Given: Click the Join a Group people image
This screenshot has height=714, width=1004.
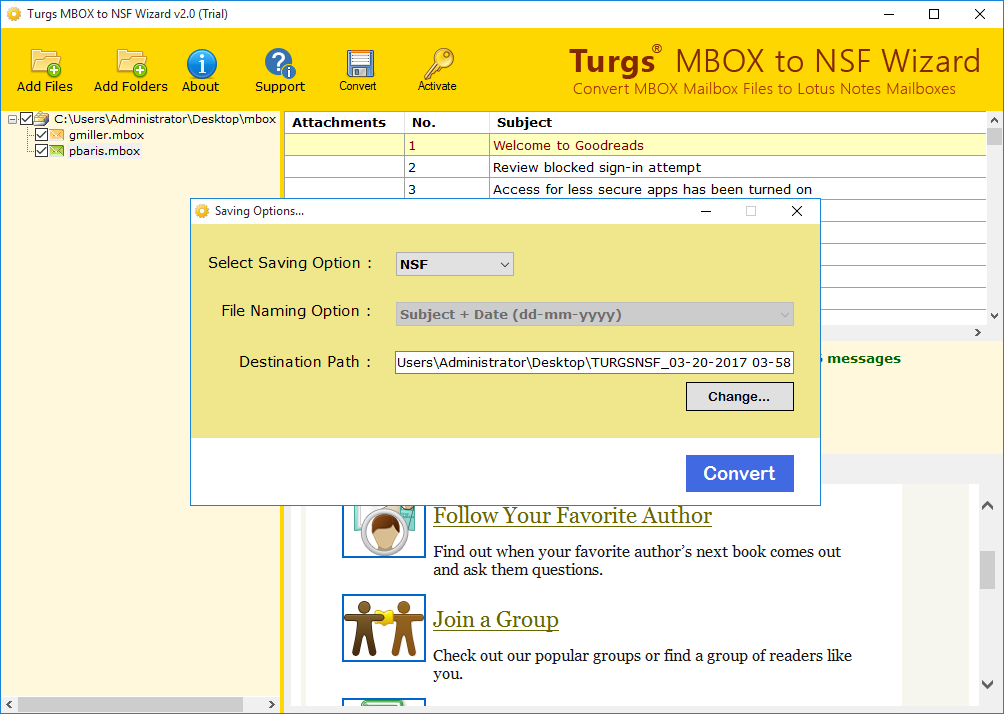Looking at the screenshot, I should click(x=384, y=628).
